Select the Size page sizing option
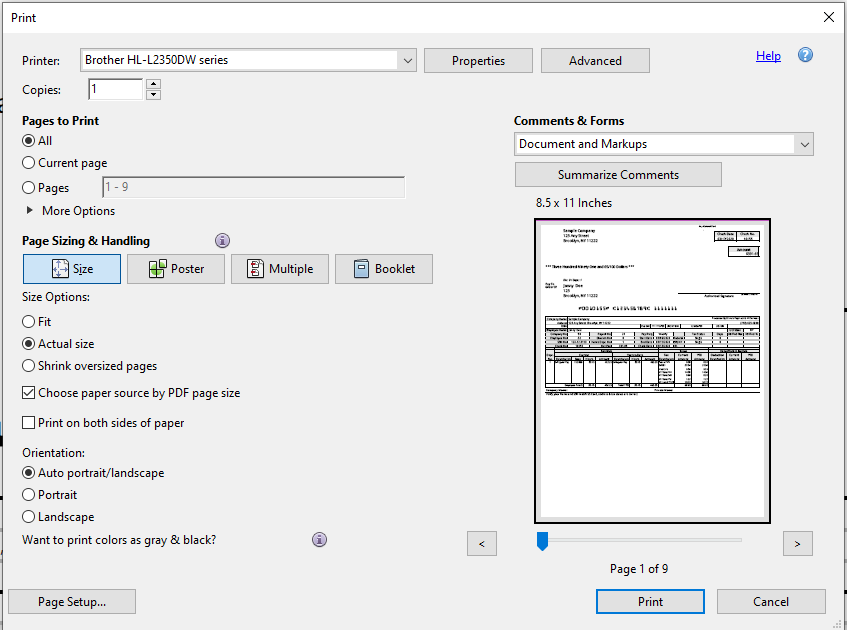This screenshot has width=847, height=630. (72, 269)
